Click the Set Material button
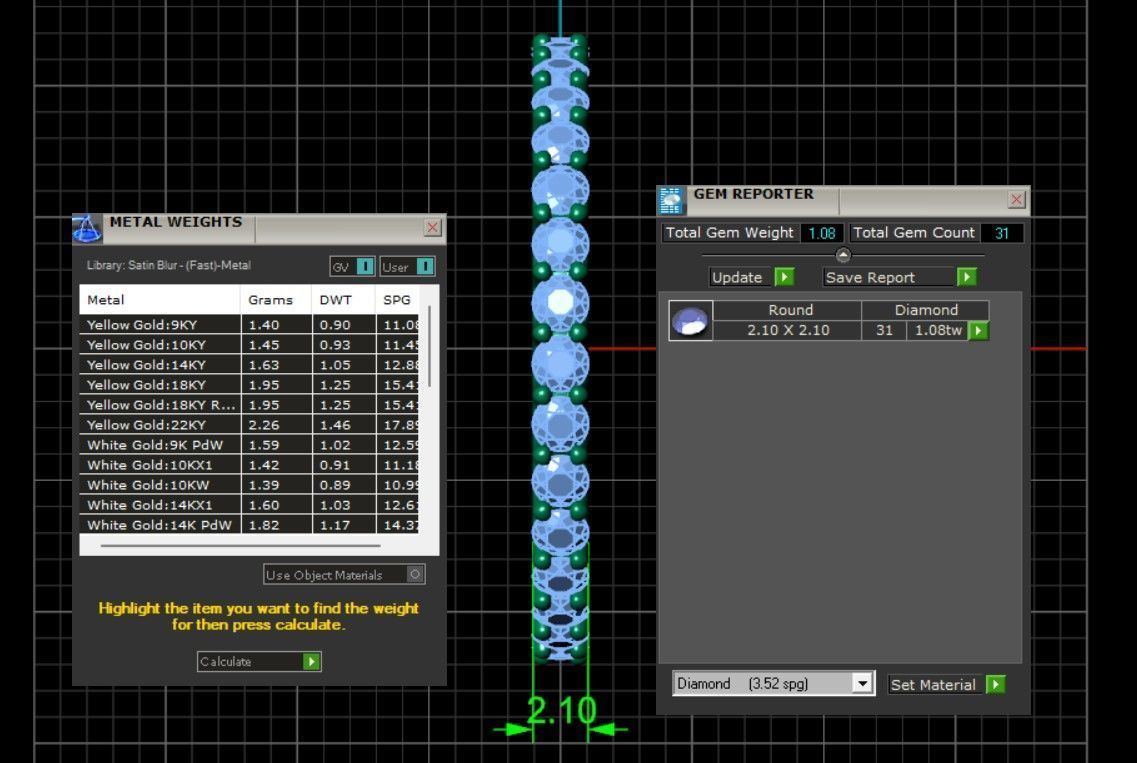Screen dimensions: 1137x763 (947, 684)
